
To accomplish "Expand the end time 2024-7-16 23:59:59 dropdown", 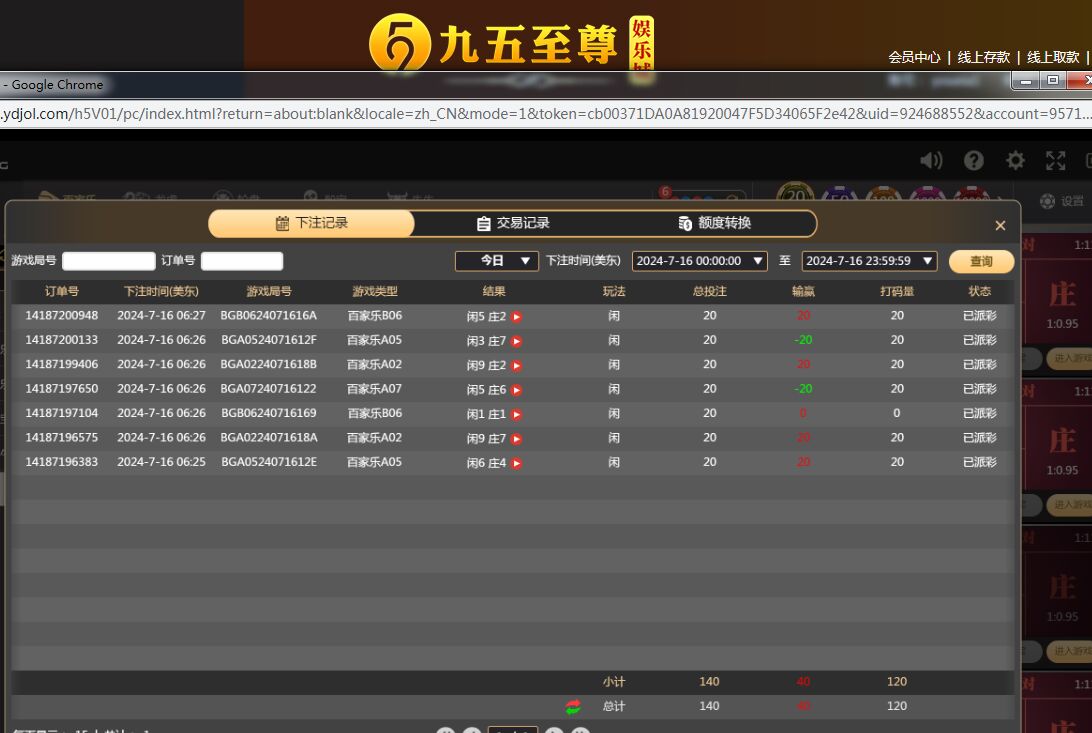I will coord(869,261).
